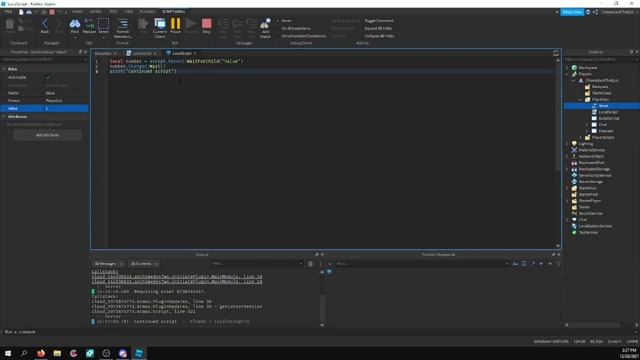Stop the running test

tap(207, 26)
